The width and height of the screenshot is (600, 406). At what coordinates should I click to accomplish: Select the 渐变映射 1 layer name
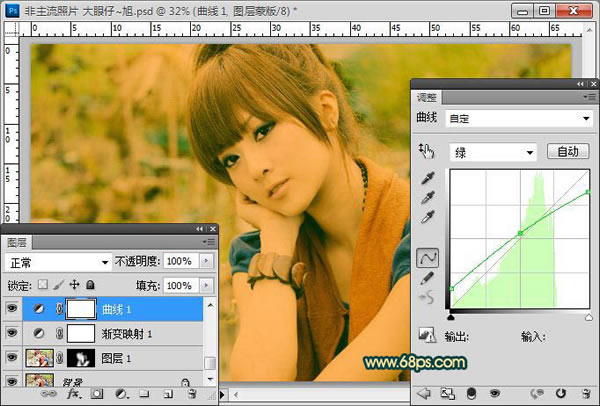[127, 334]
